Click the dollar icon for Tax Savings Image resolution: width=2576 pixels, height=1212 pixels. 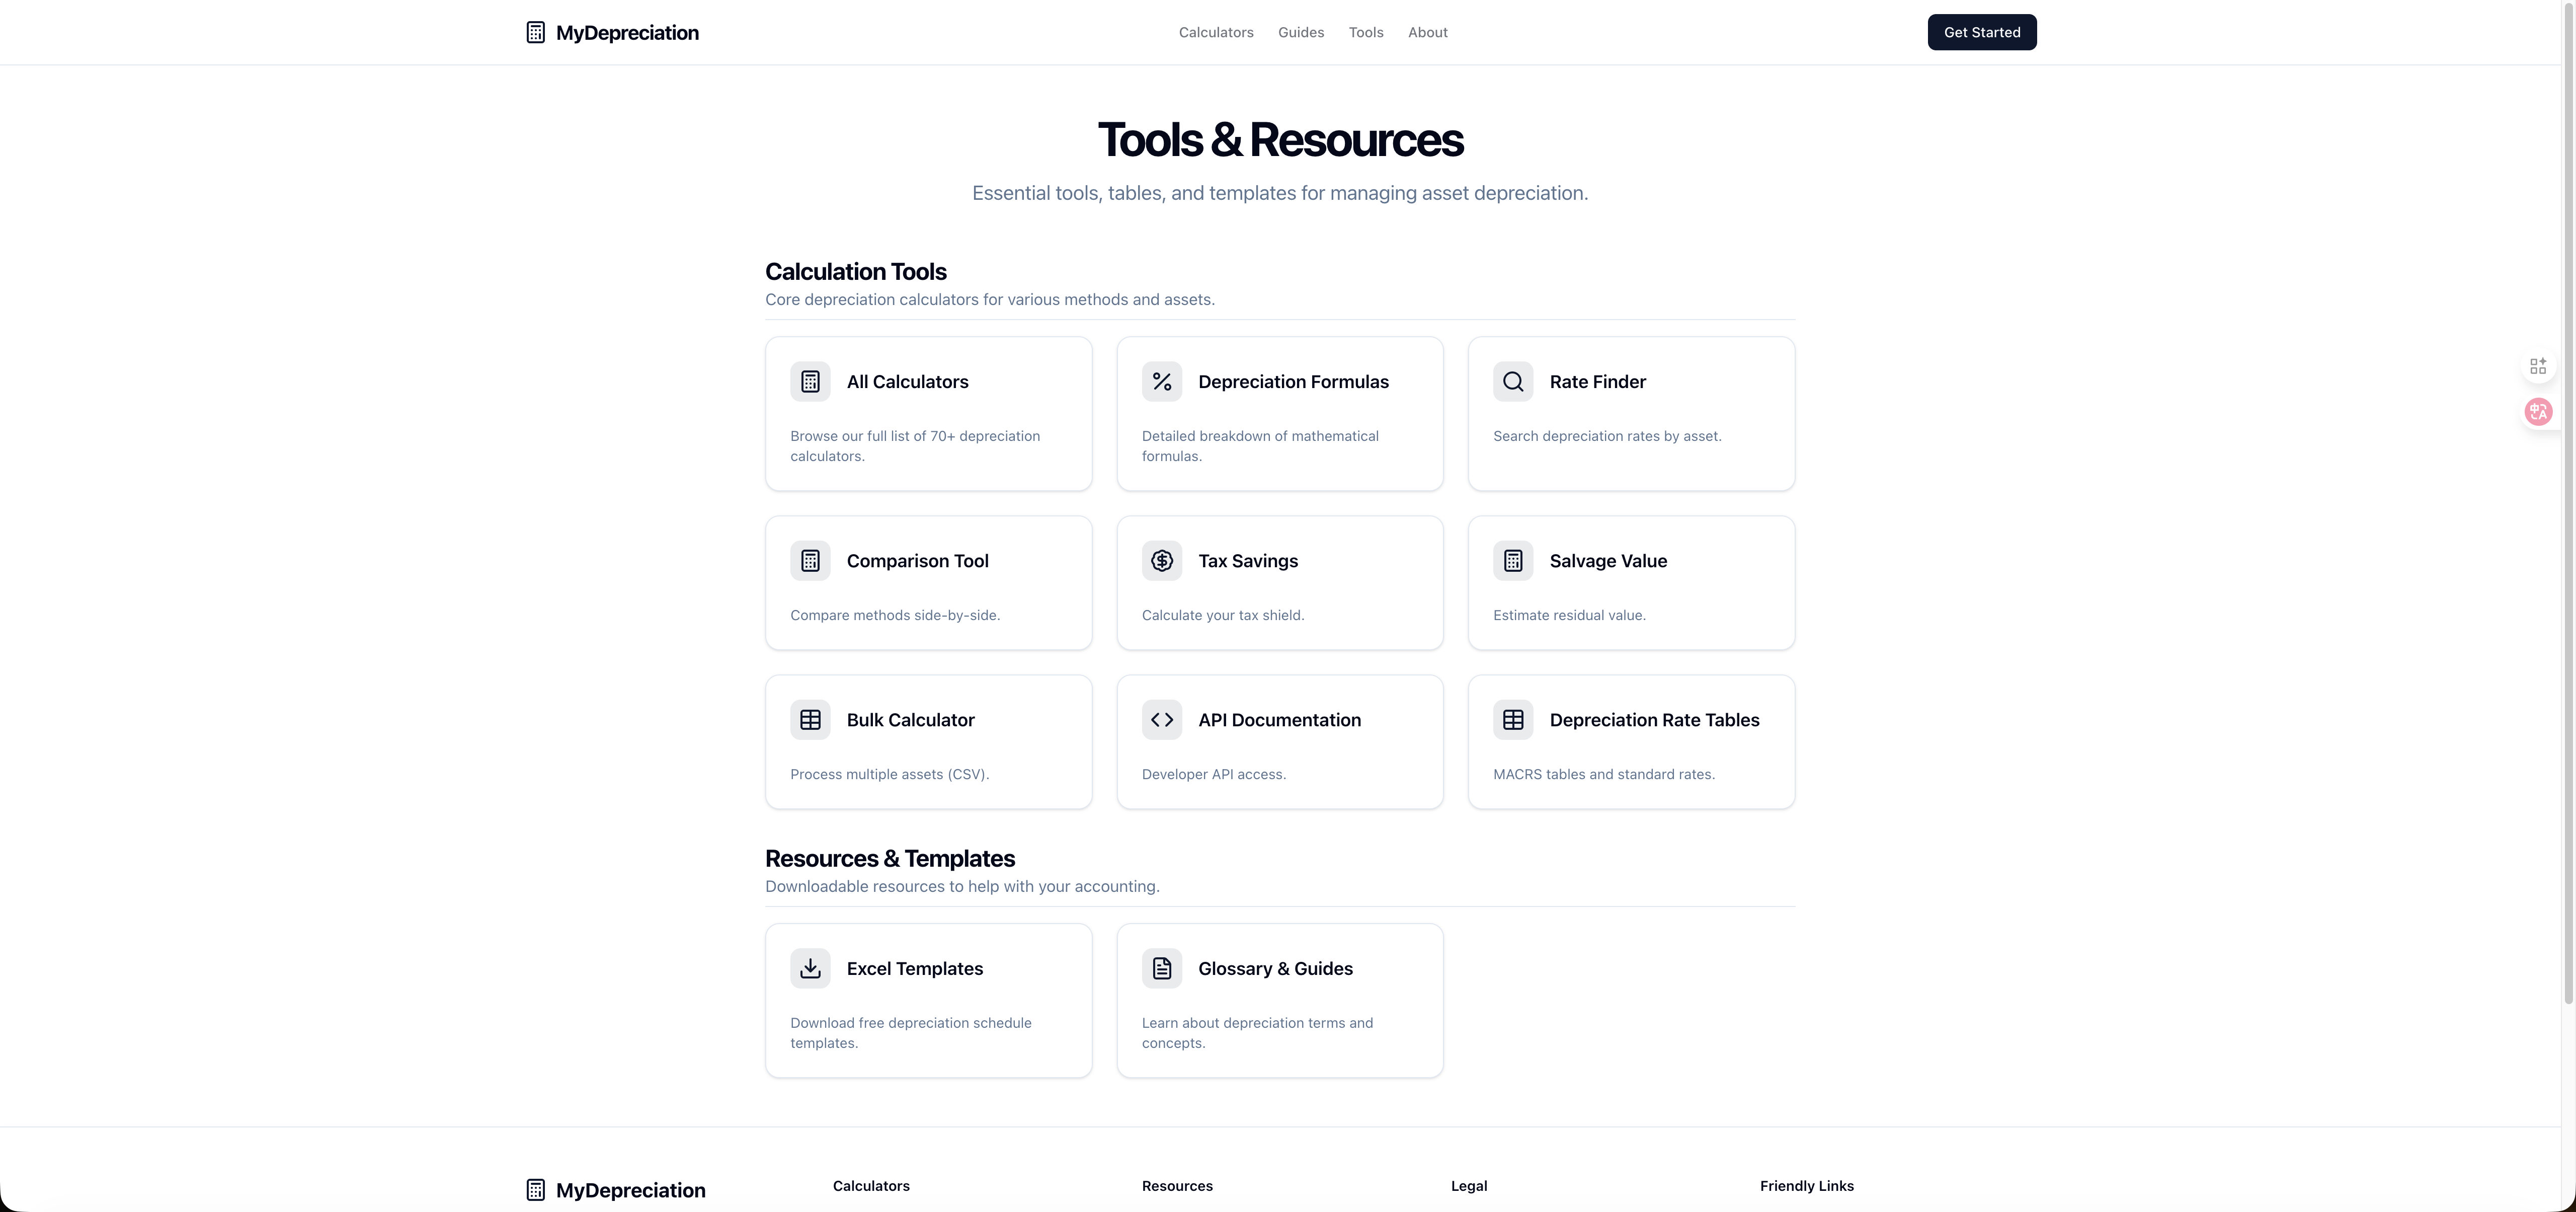coord(1161,561)
